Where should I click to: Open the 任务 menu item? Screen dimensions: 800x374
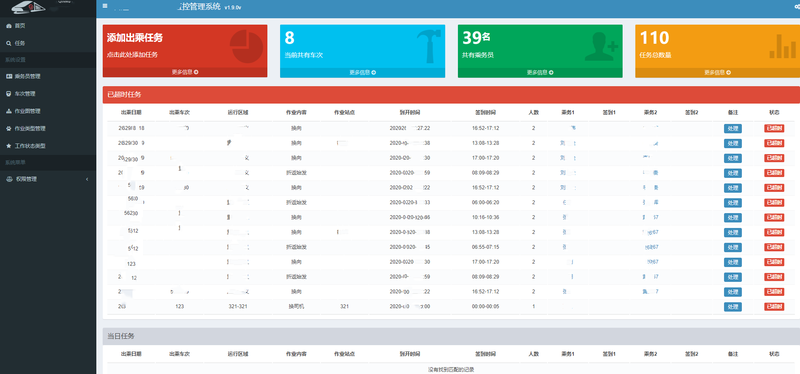point(48,43)
